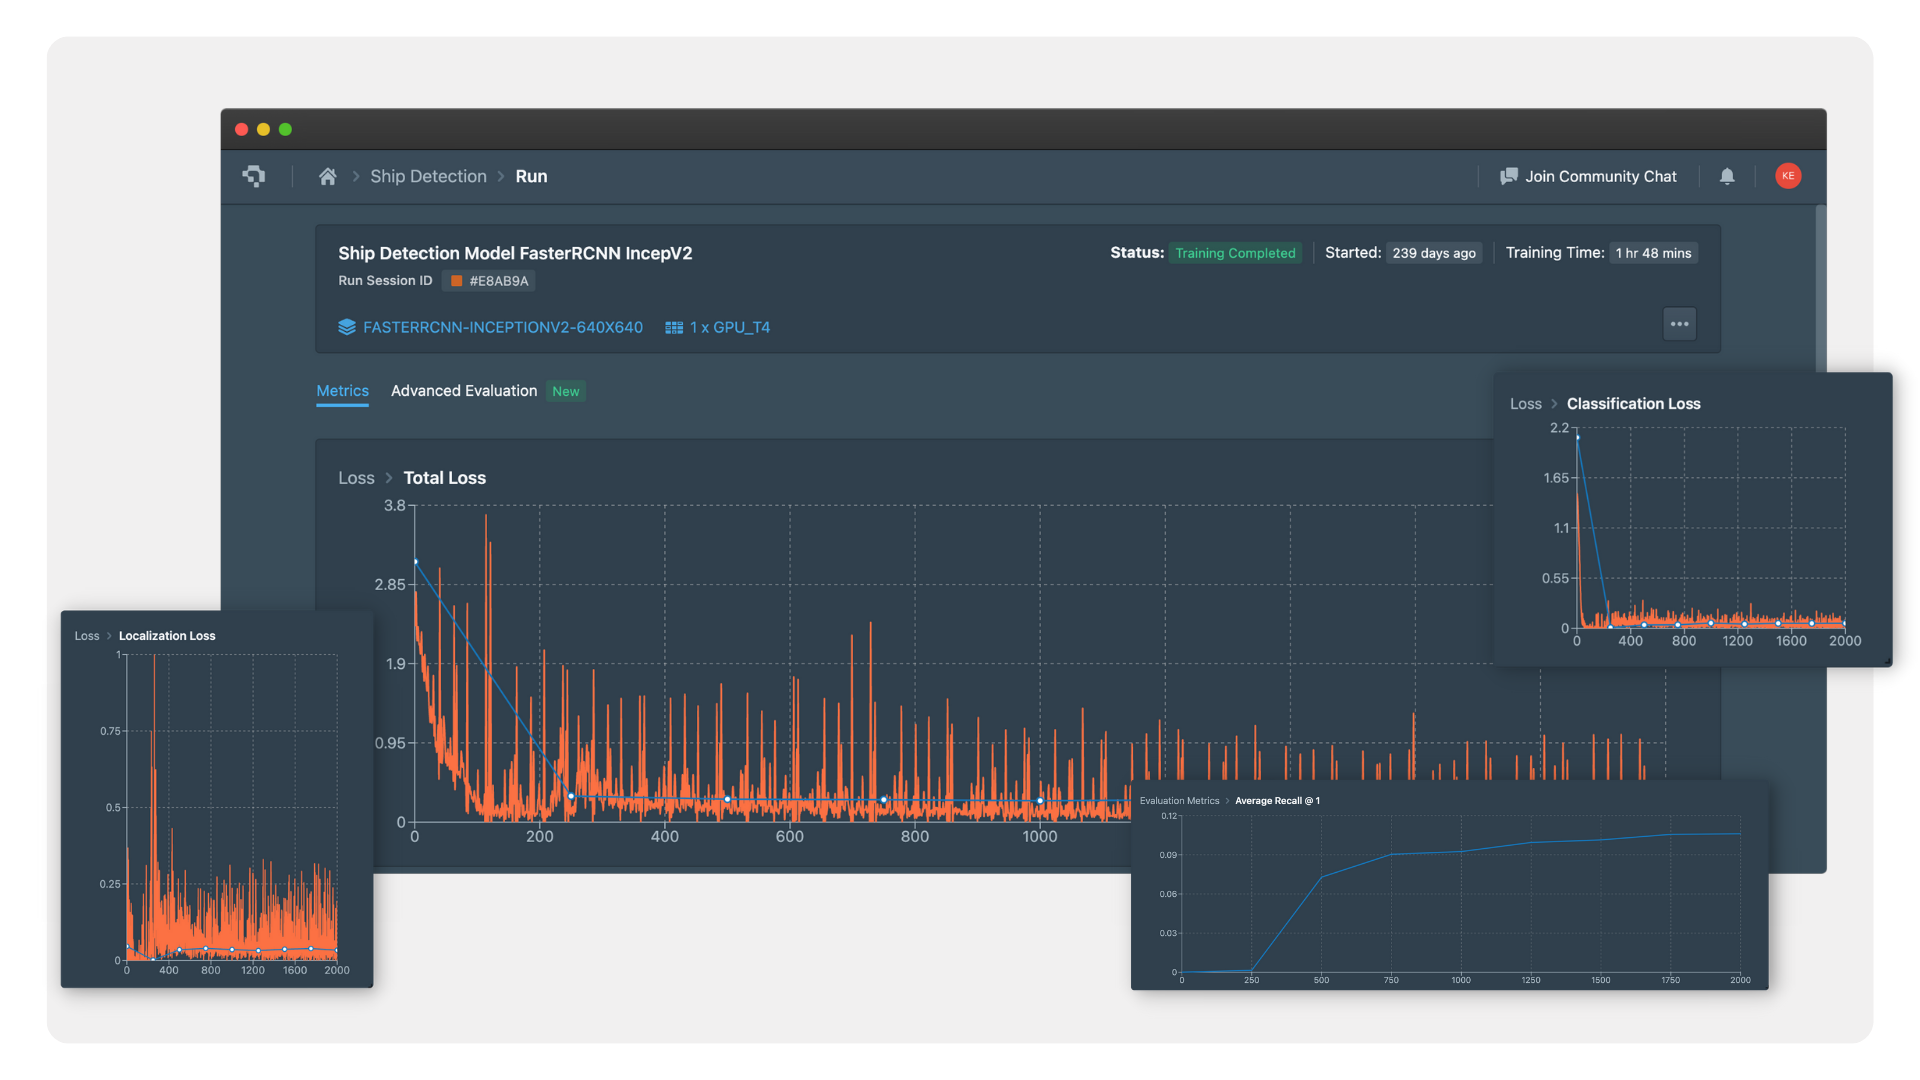Navigate to Ship Detection breadcrumb

point(428,176)
